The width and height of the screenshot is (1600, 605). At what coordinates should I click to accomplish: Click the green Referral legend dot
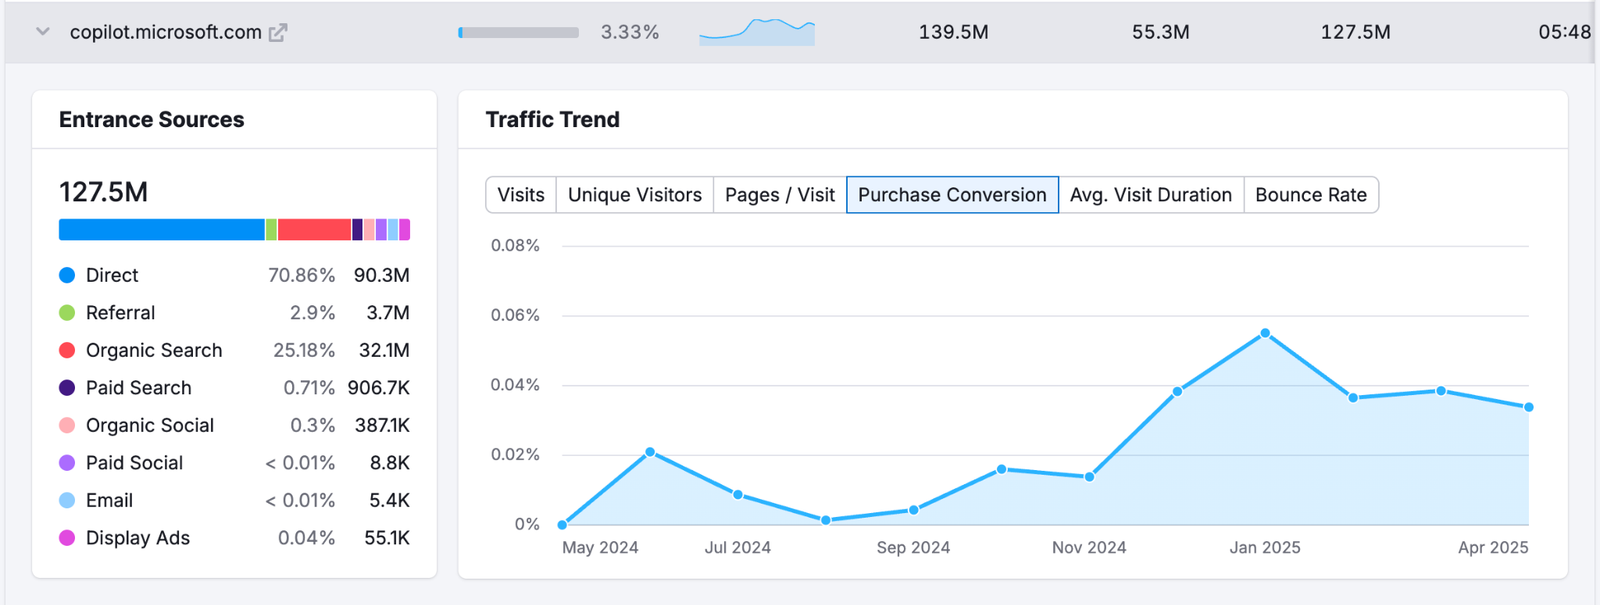click(x=67, y=313)
